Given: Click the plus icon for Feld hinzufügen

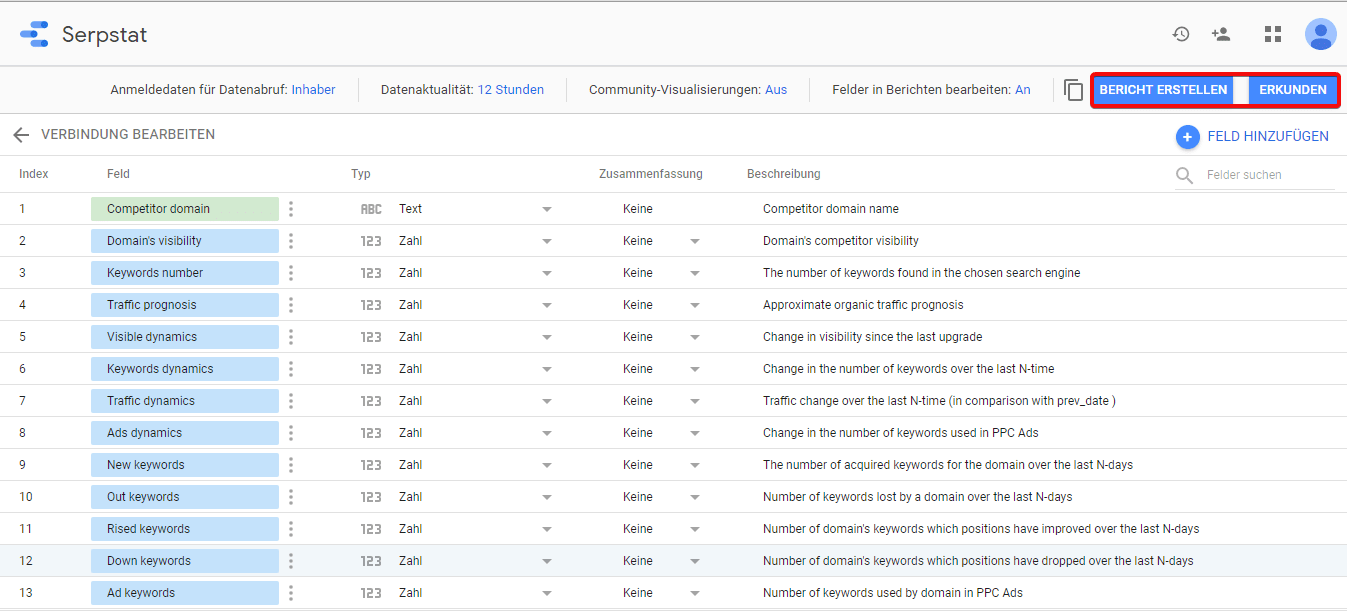Looking at the screenshot, I should (1187, 137).
